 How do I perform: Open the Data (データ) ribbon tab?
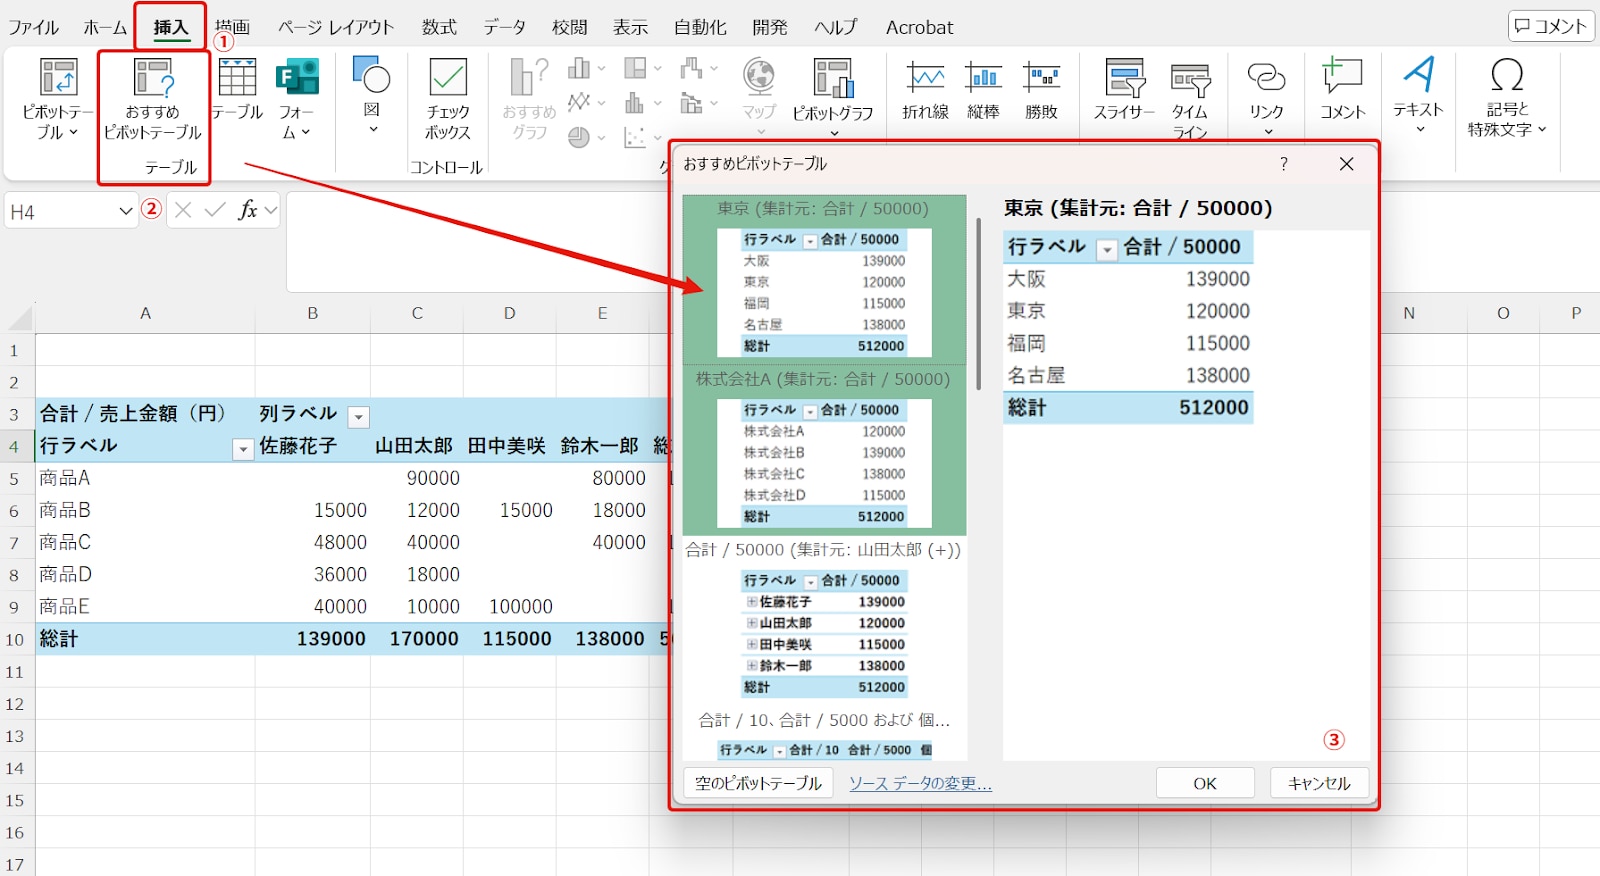[504, 27]
